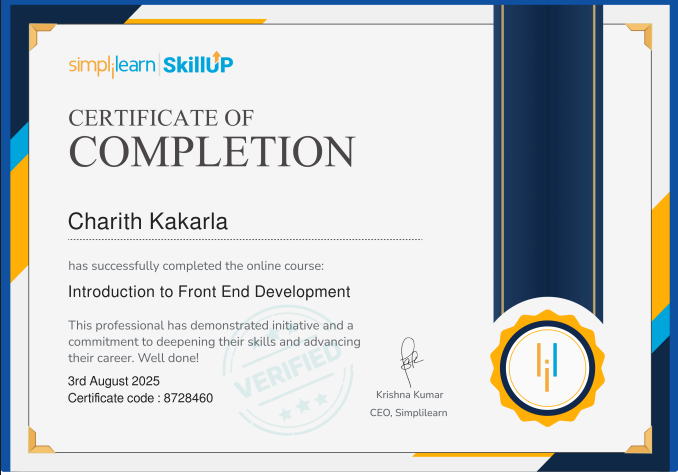Click the line 'This professional has demonstrated initiative and a'
The image size is (678, 475).
click(x=211, y=325)
